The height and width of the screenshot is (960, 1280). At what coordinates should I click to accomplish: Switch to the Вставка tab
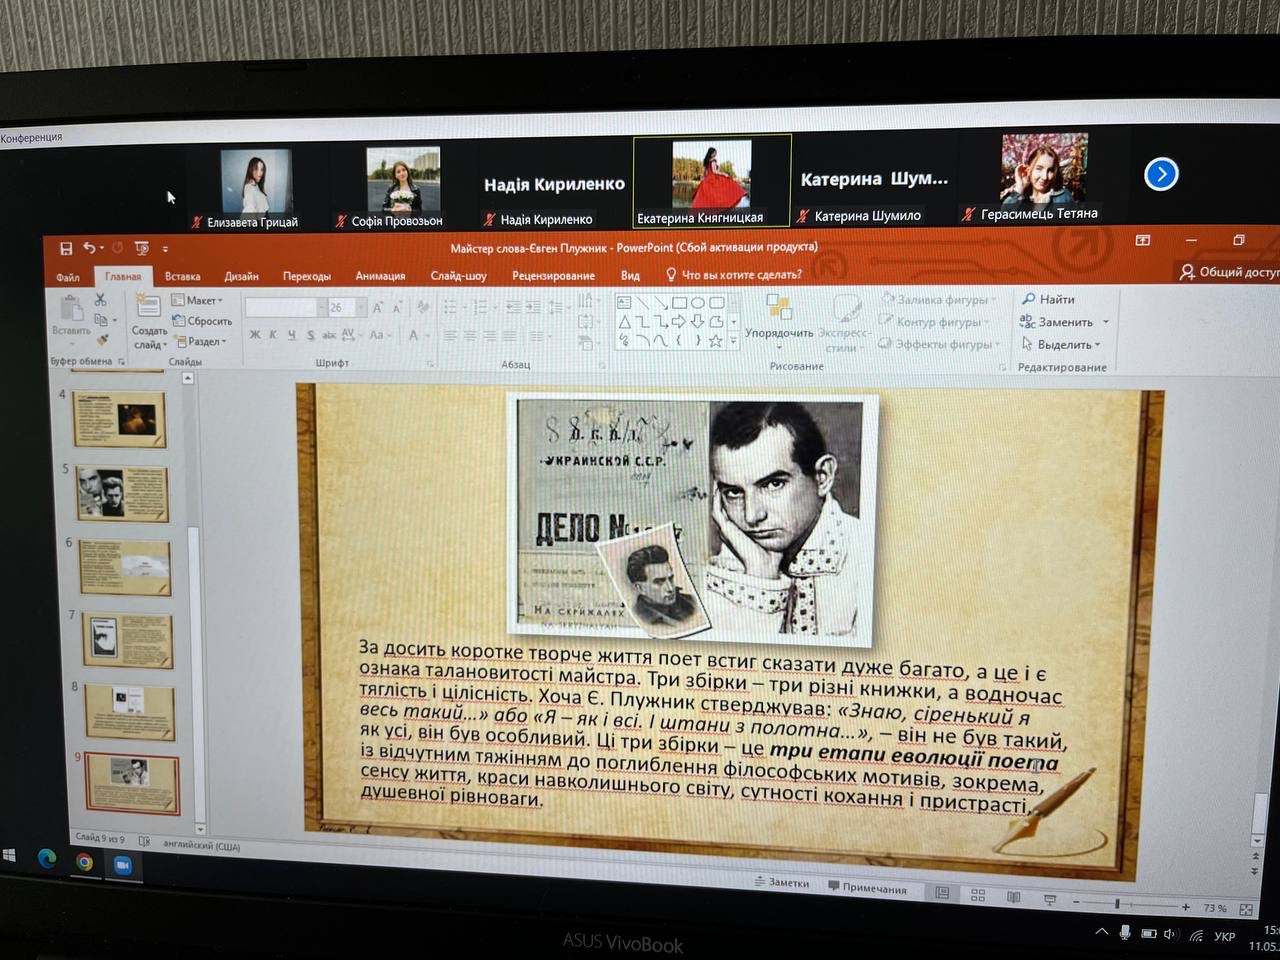tap(182, 276)
